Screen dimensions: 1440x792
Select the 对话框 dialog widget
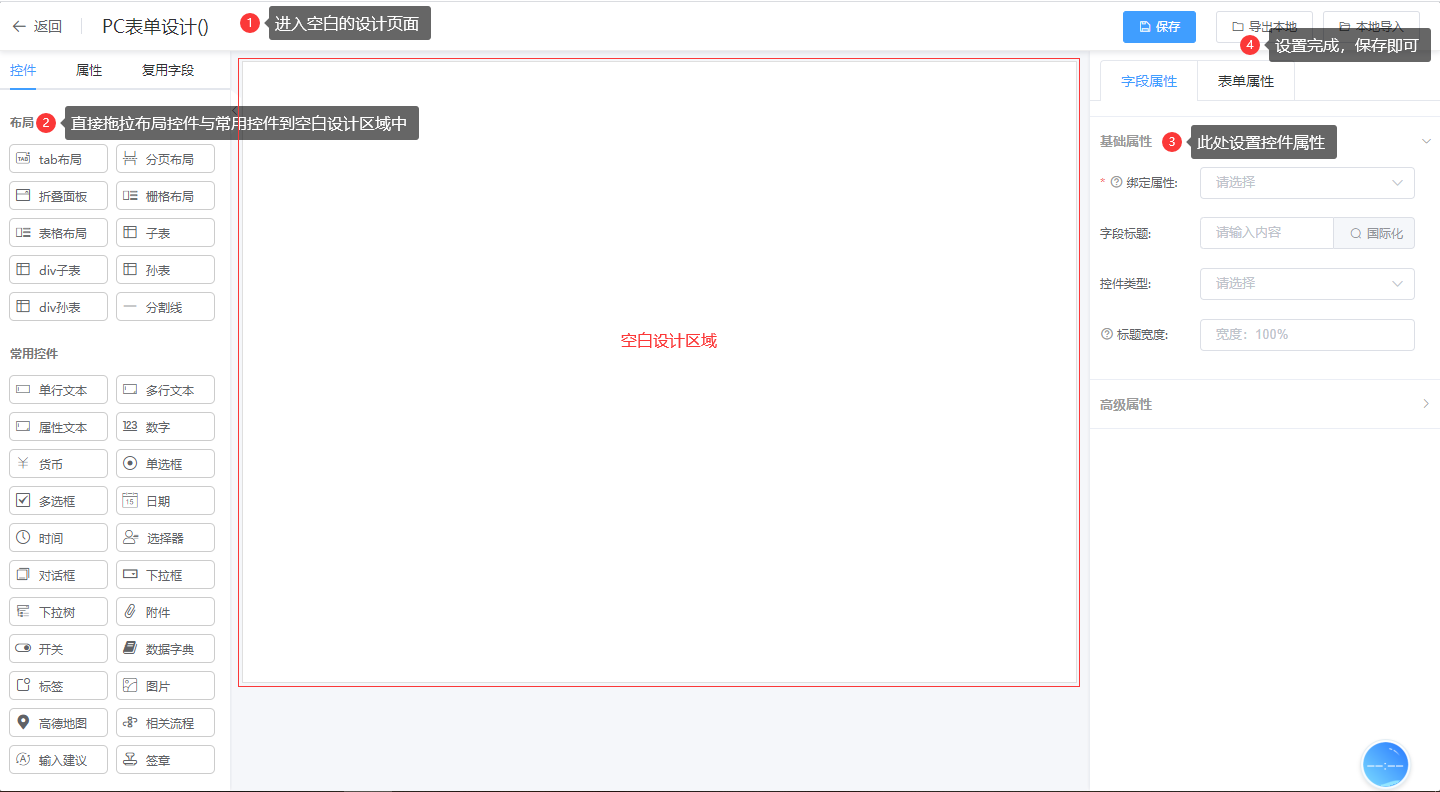pyautogui.click(x=58, y=575)
